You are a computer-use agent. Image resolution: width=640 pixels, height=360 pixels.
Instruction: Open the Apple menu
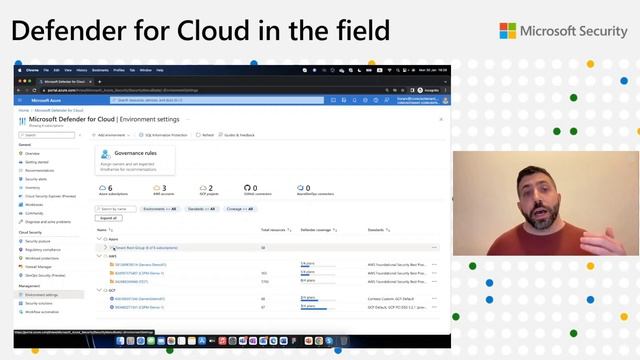20,70
